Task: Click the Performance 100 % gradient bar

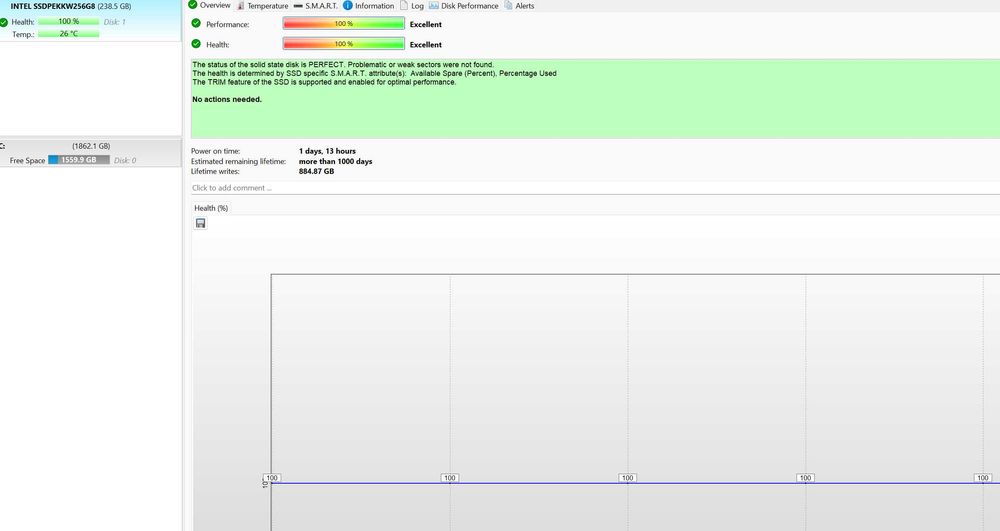Action: tap(344, 24)
